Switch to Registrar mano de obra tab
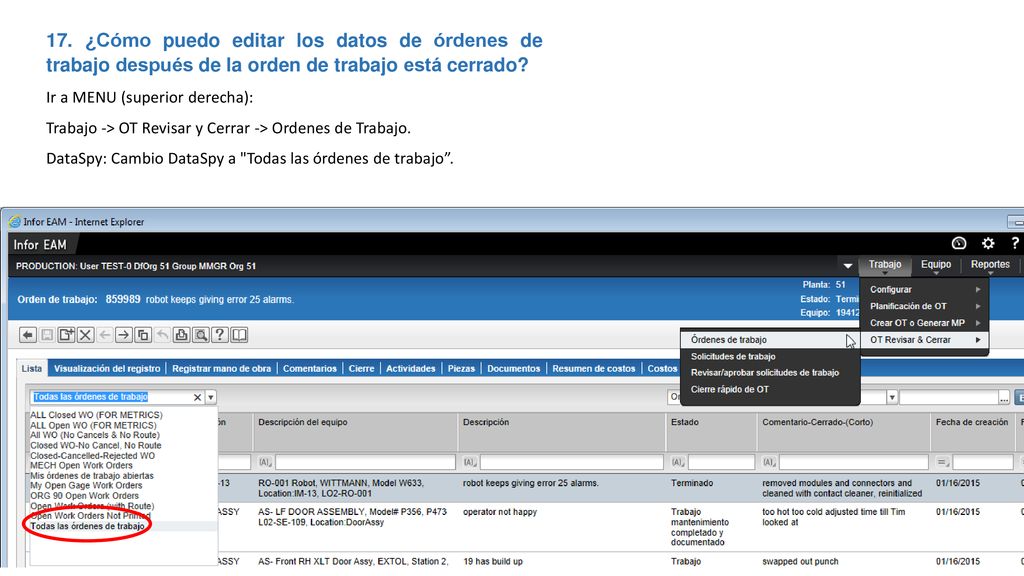This screenshot has width=1024, height=576. coord(221,369)
